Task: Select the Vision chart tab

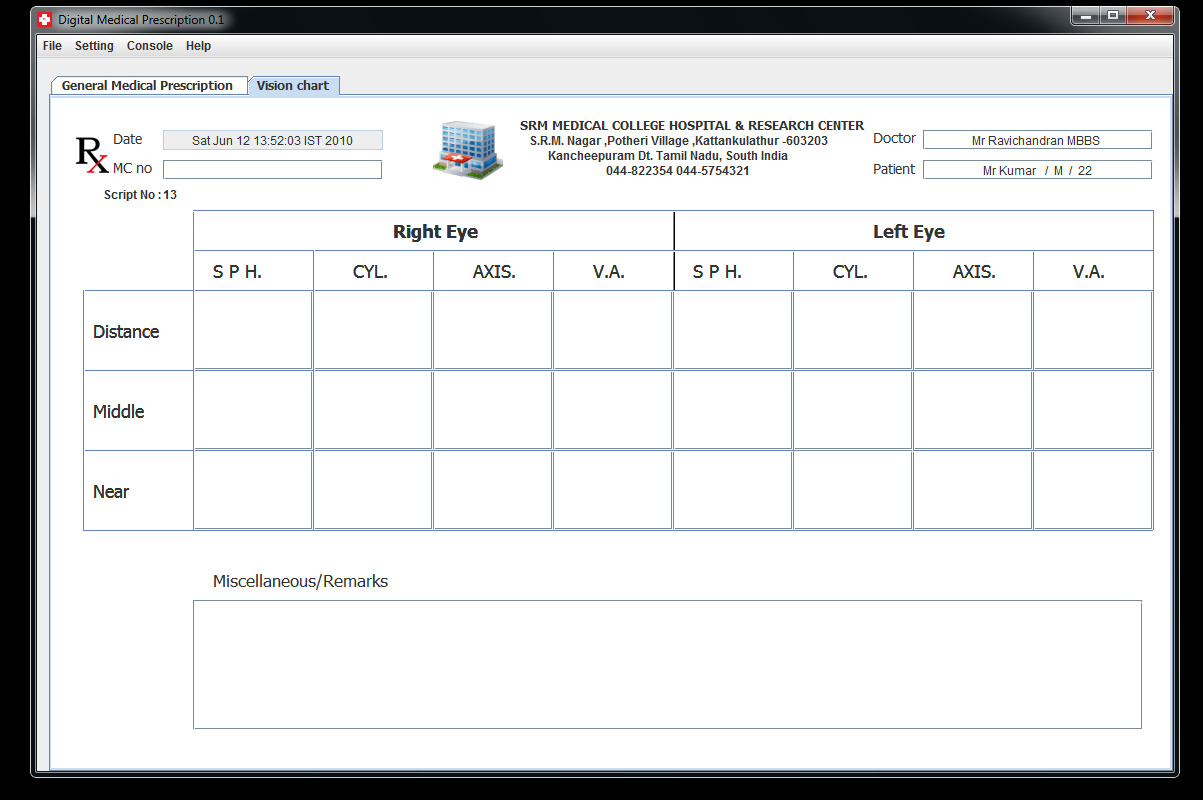Action: coord(294,85)
